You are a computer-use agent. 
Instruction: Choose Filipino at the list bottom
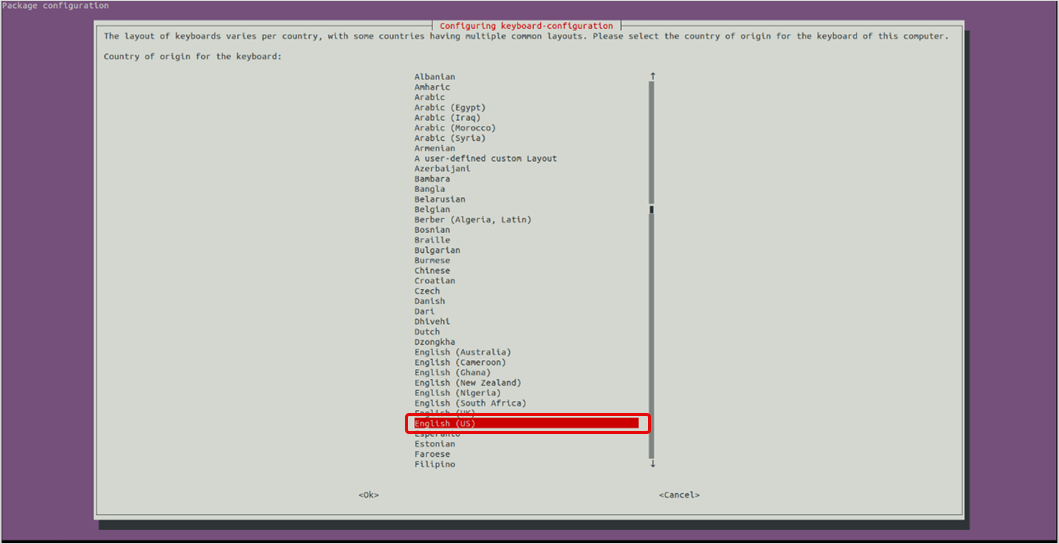[x=435, y=464]
